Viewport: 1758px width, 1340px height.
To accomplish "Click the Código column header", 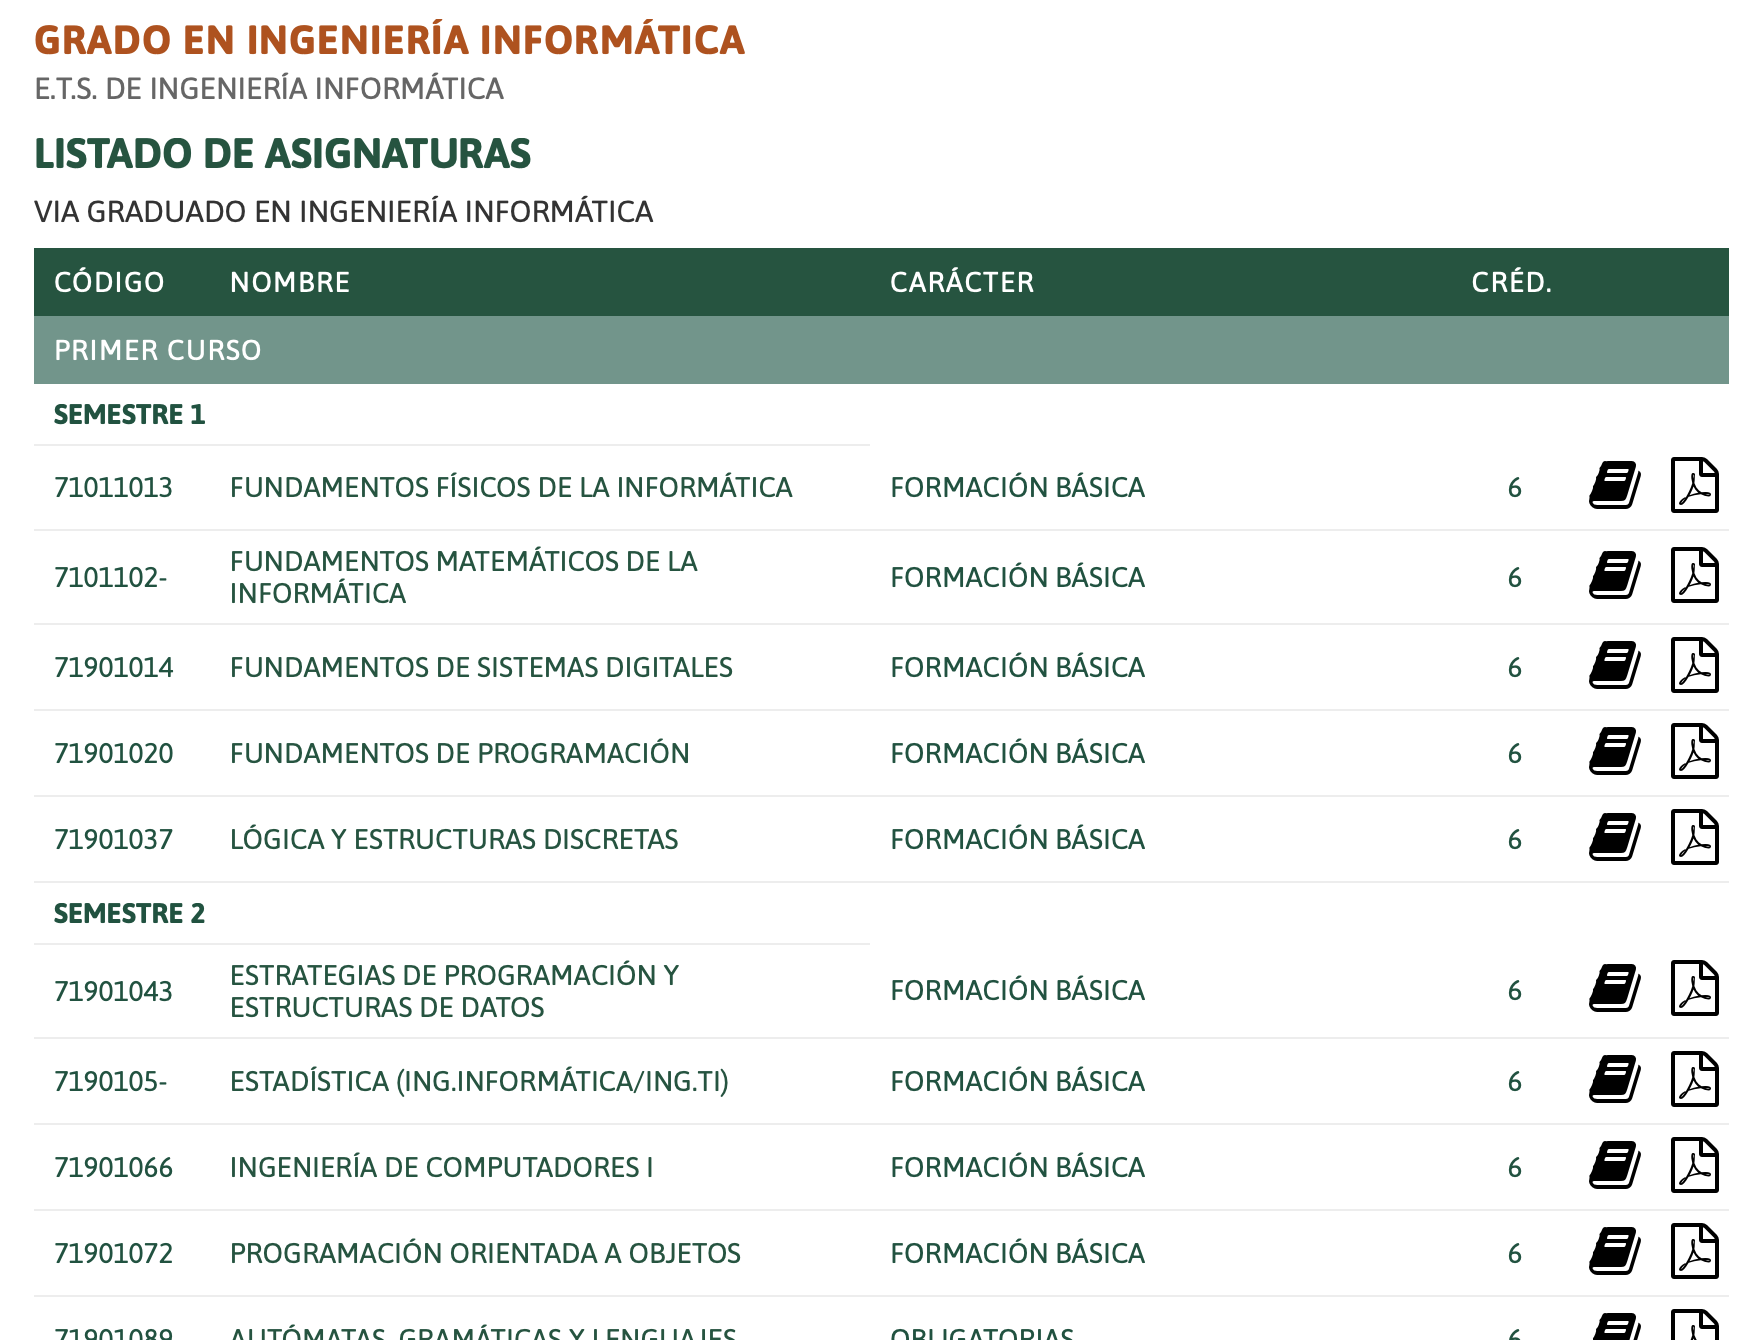I will click(109, 282).
